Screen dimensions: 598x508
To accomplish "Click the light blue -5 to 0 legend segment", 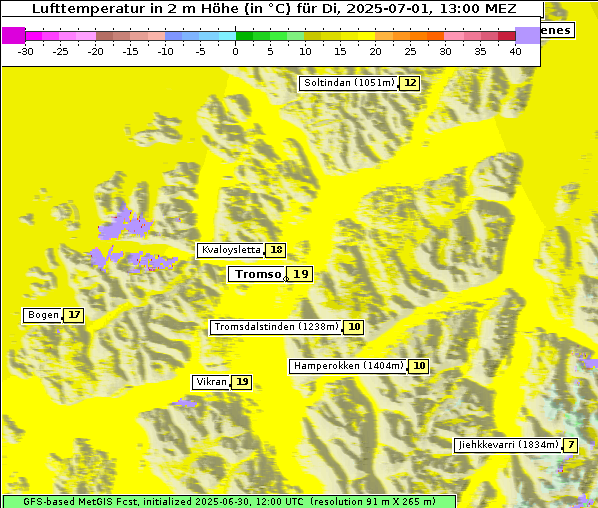I will [x=218, y=36].
